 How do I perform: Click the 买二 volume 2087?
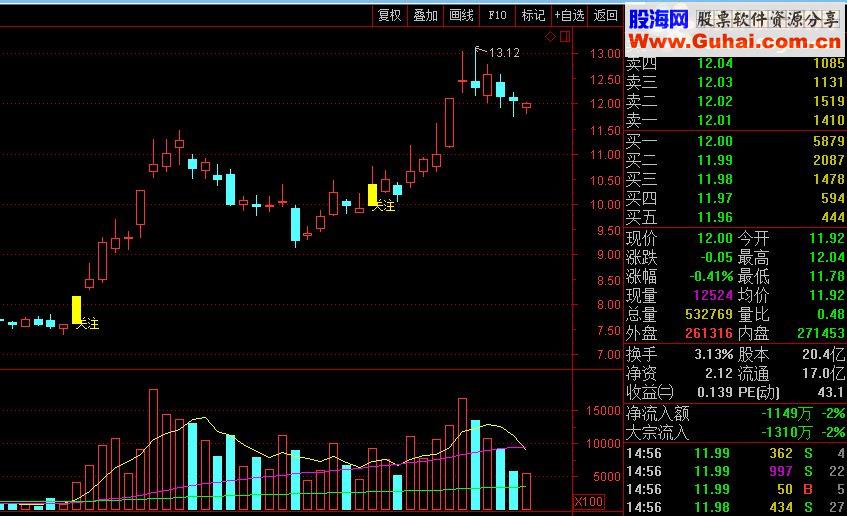click(829, 160)
